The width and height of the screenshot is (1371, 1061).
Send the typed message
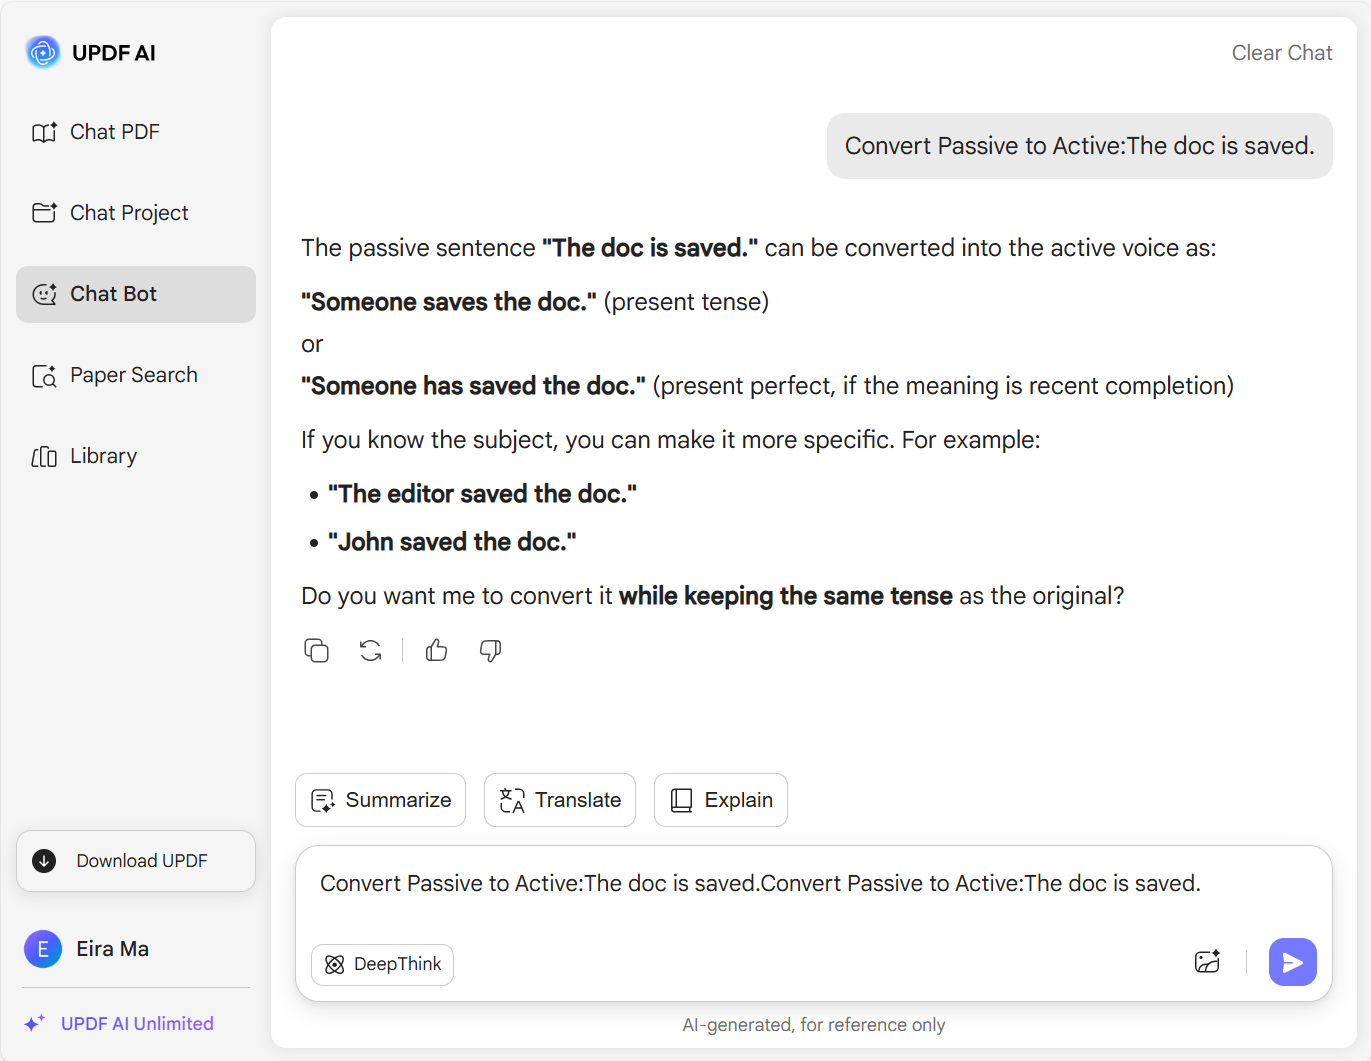tap(1292, 962)
